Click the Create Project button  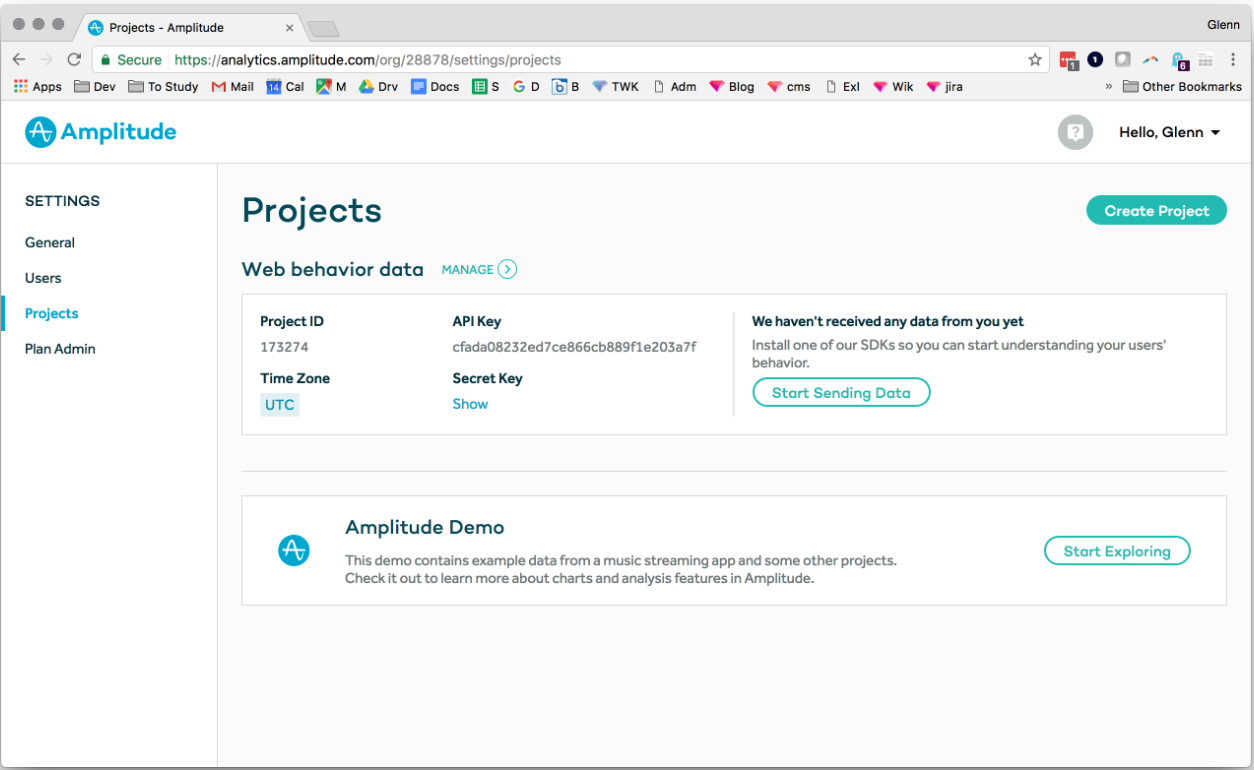(x=1156, y=211)
